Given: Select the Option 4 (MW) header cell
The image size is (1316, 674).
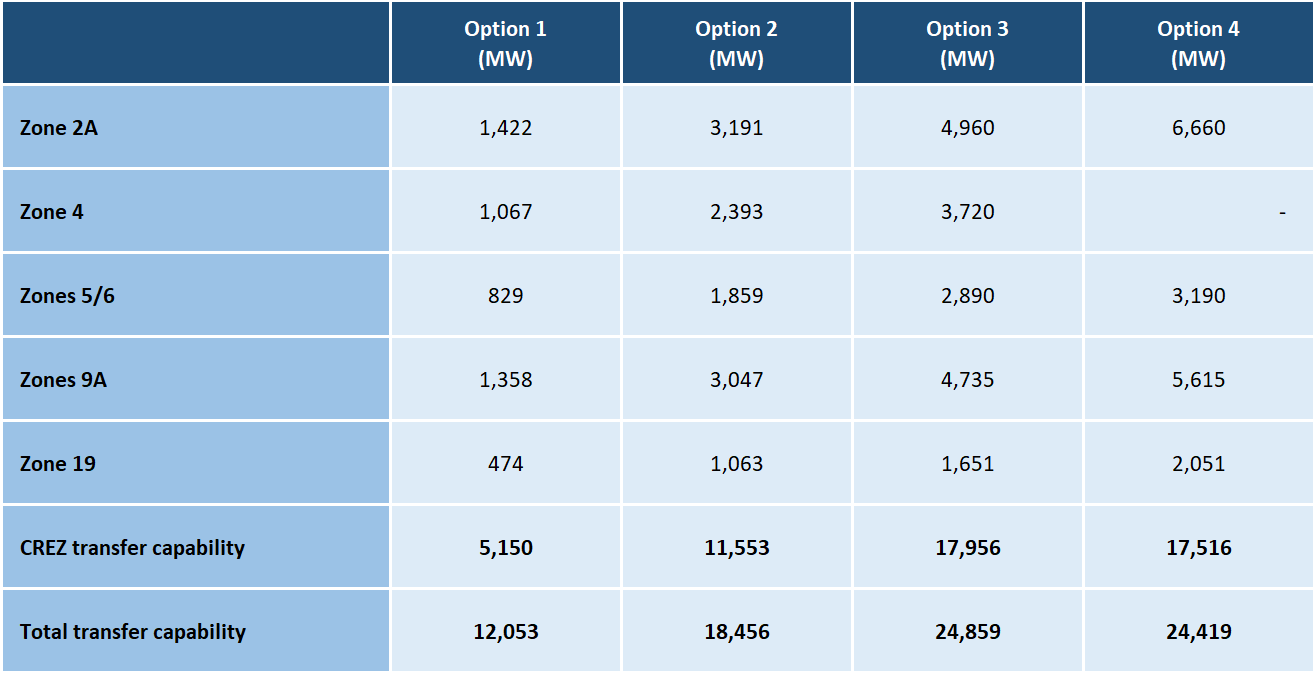Looking at the screenshot, I should click(1198, 43).
